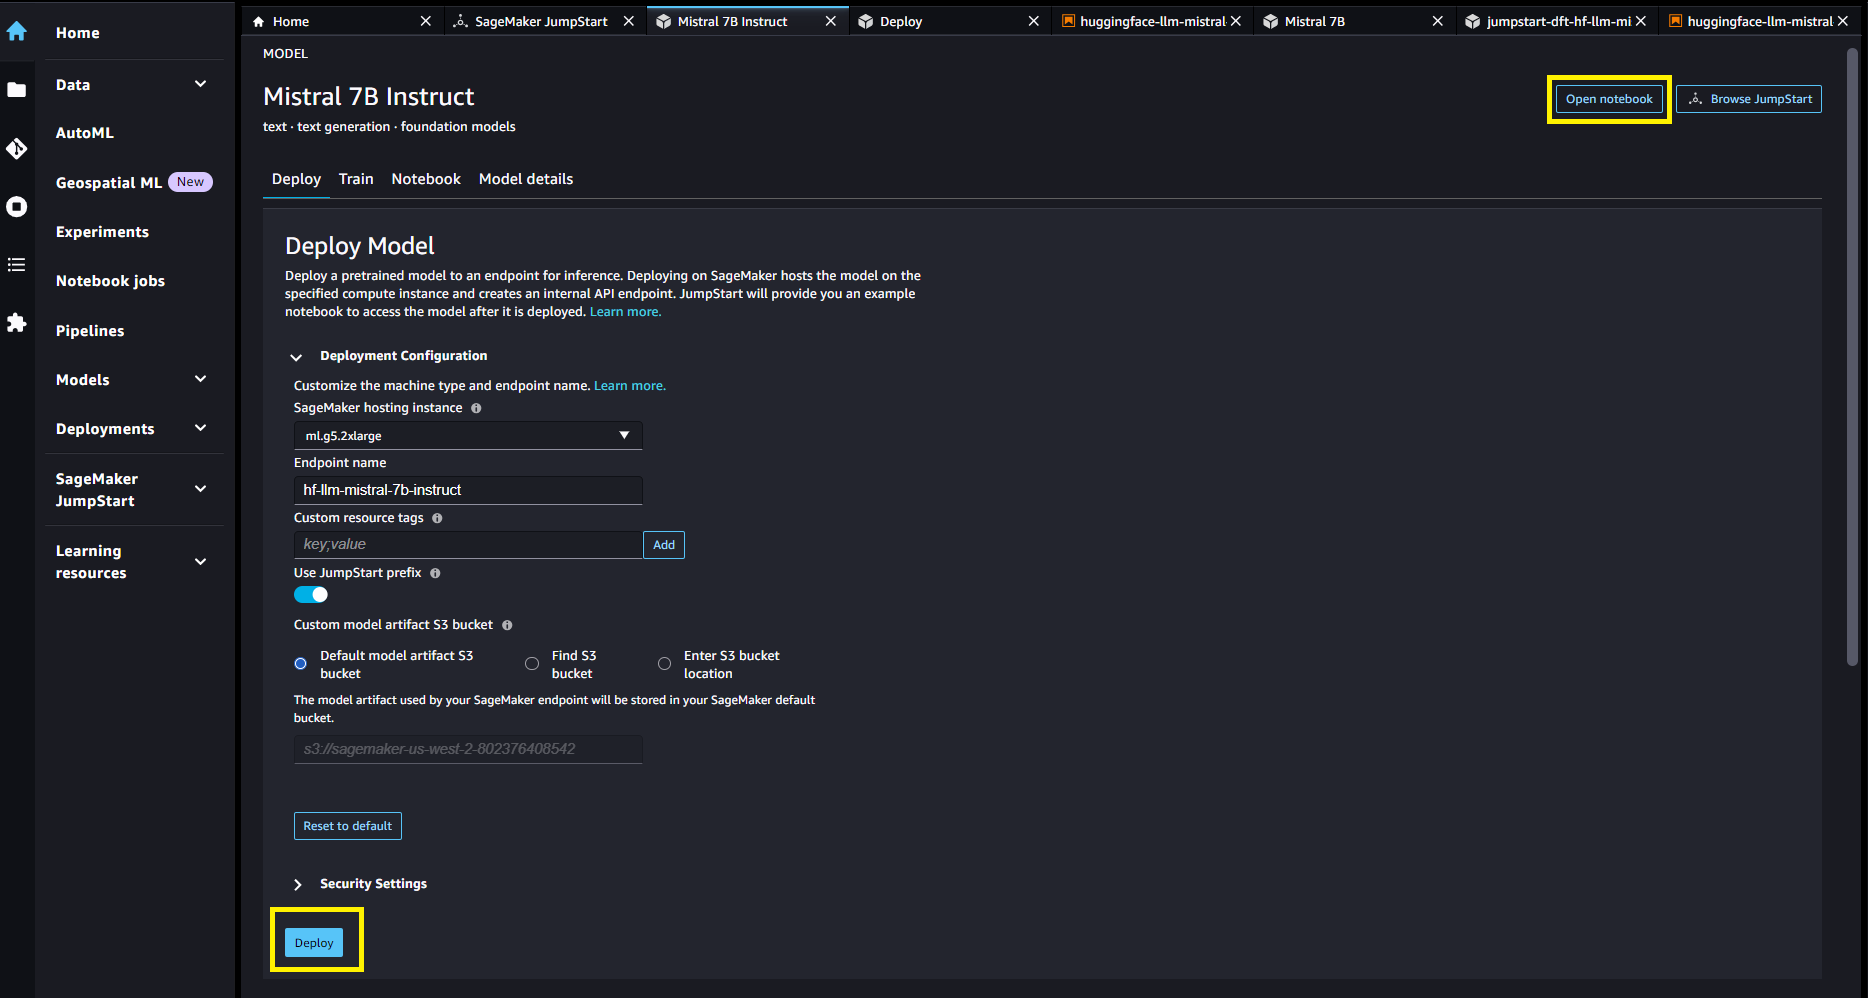
Task: Select Enter S3 bucket location radio option
Action: pos(664,664)
